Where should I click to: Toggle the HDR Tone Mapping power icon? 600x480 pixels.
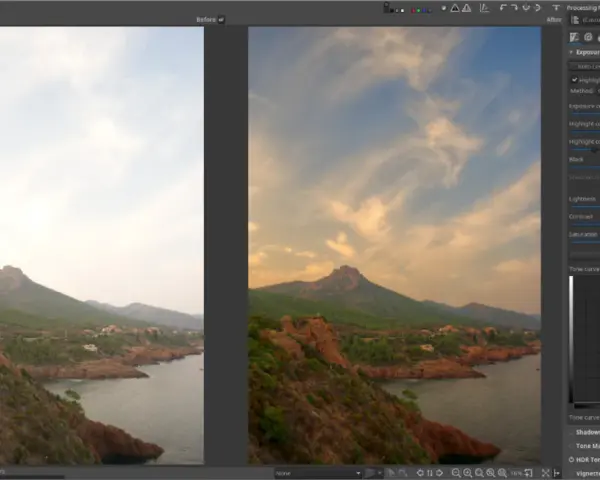(571, 460)
